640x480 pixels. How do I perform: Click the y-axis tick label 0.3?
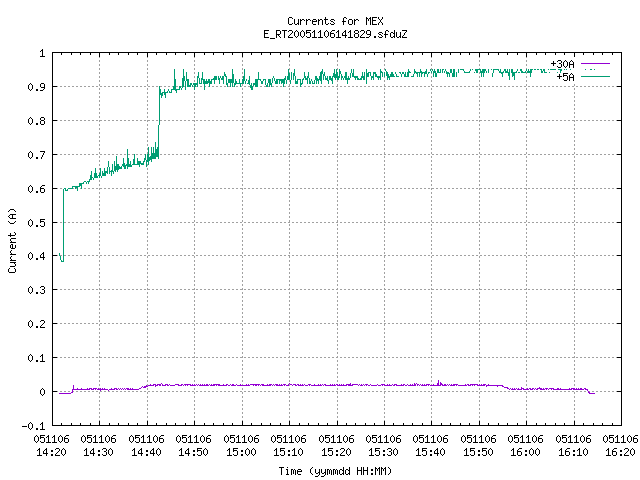pos(36,290)
